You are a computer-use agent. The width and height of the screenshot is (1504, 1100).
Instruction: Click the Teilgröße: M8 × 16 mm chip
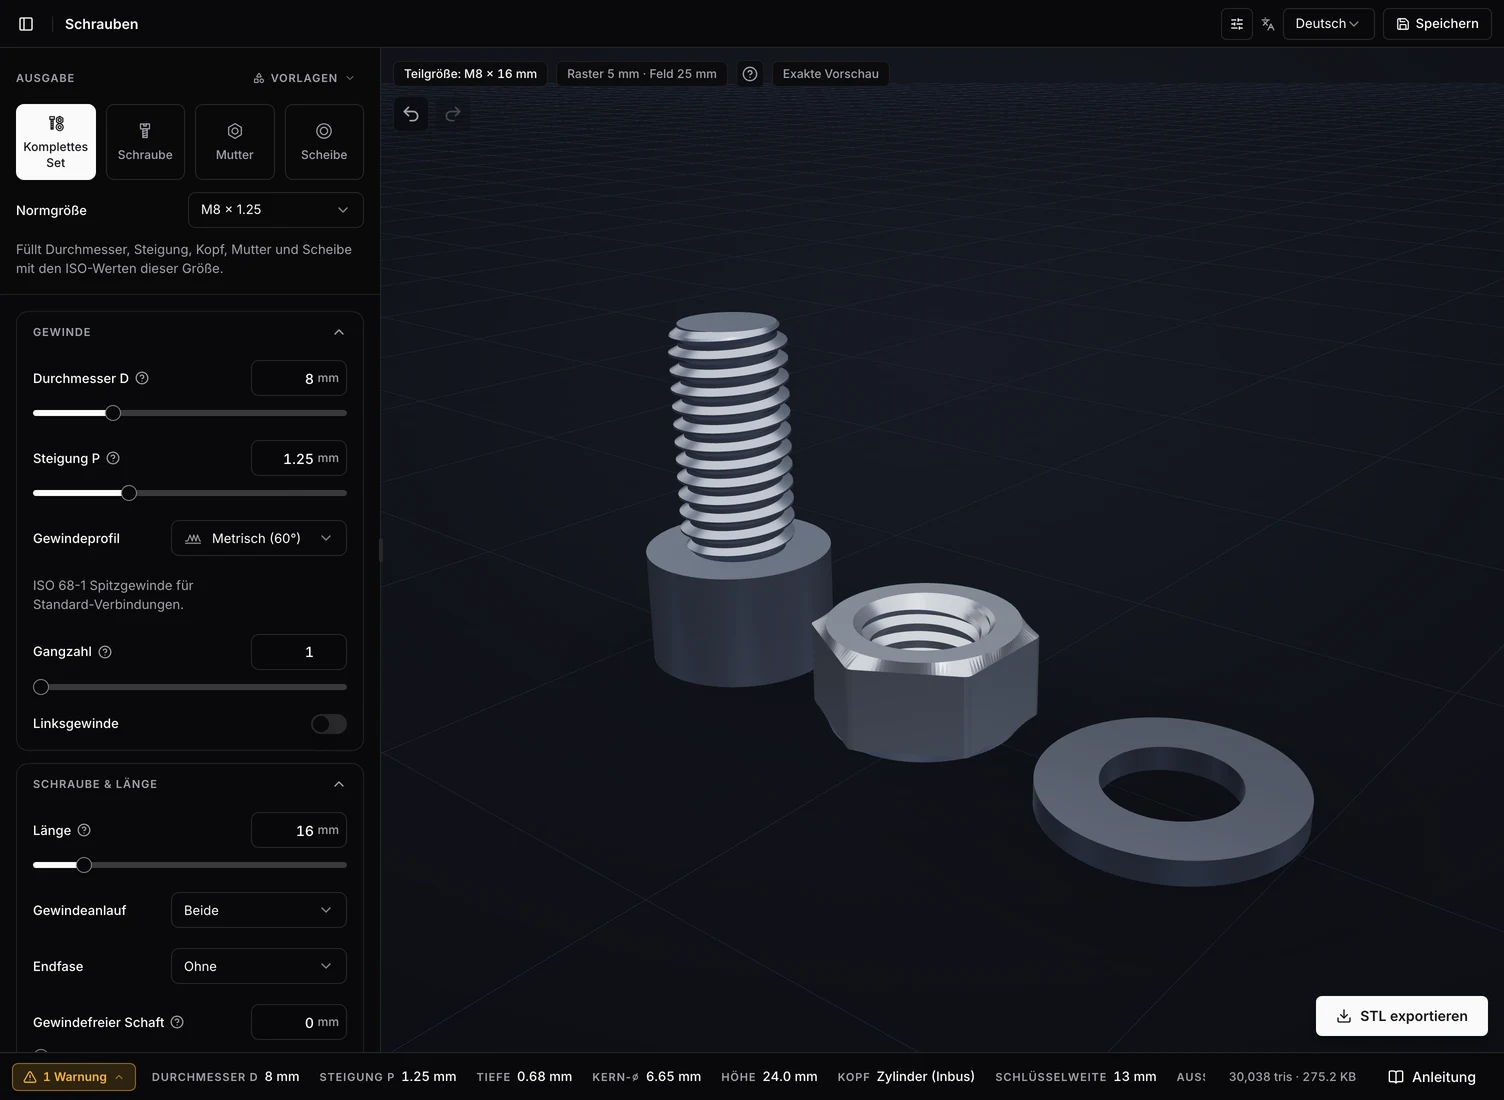pyautogui.click(x=471, y=74)
